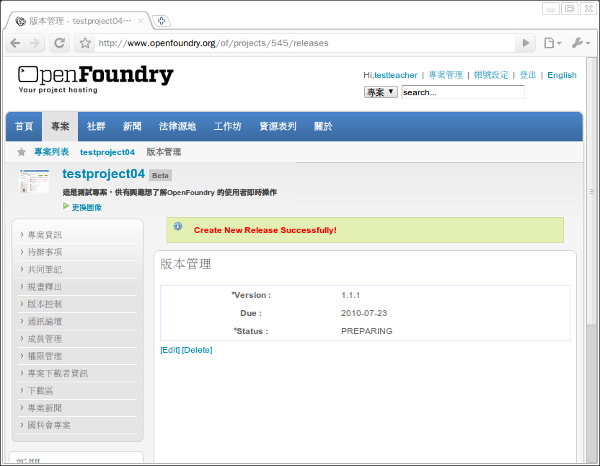
Task: Open the page menu icon
Action: point(552,43)
